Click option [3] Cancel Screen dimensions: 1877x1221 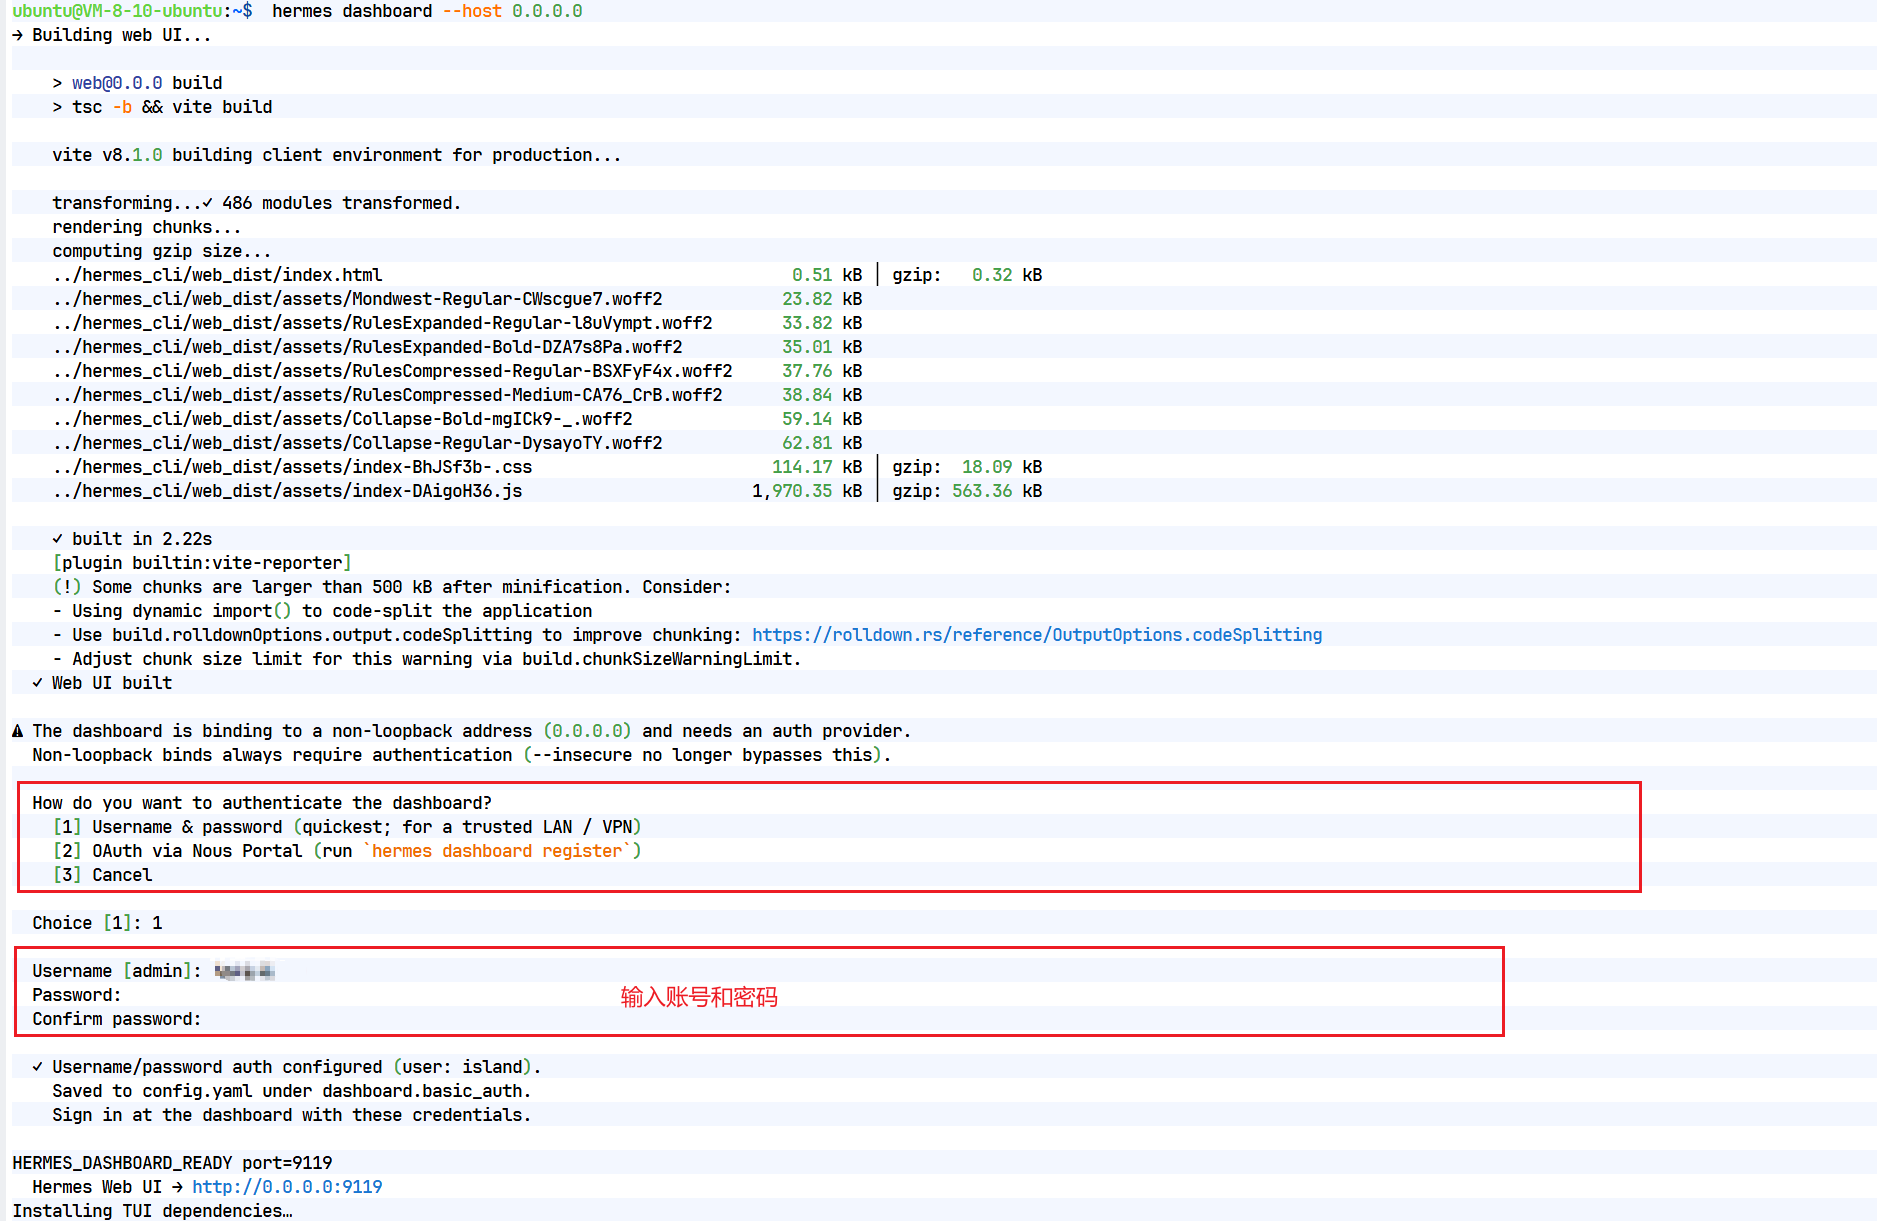click(102, 875)
